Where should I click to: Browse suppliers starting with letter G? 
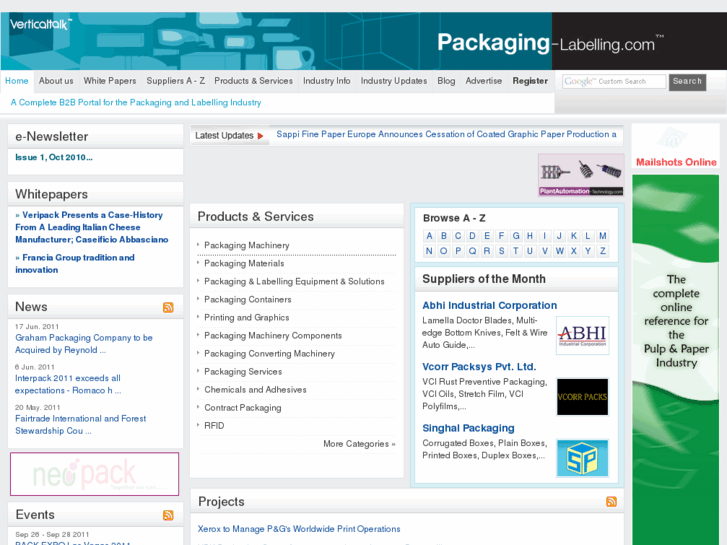(x=516, y=236)
